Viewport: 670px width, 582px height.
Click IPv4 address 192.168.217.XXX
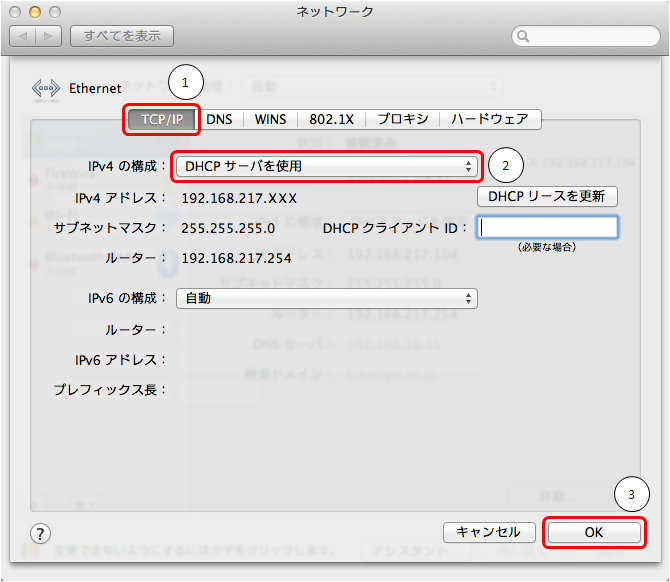coord(239,198)
